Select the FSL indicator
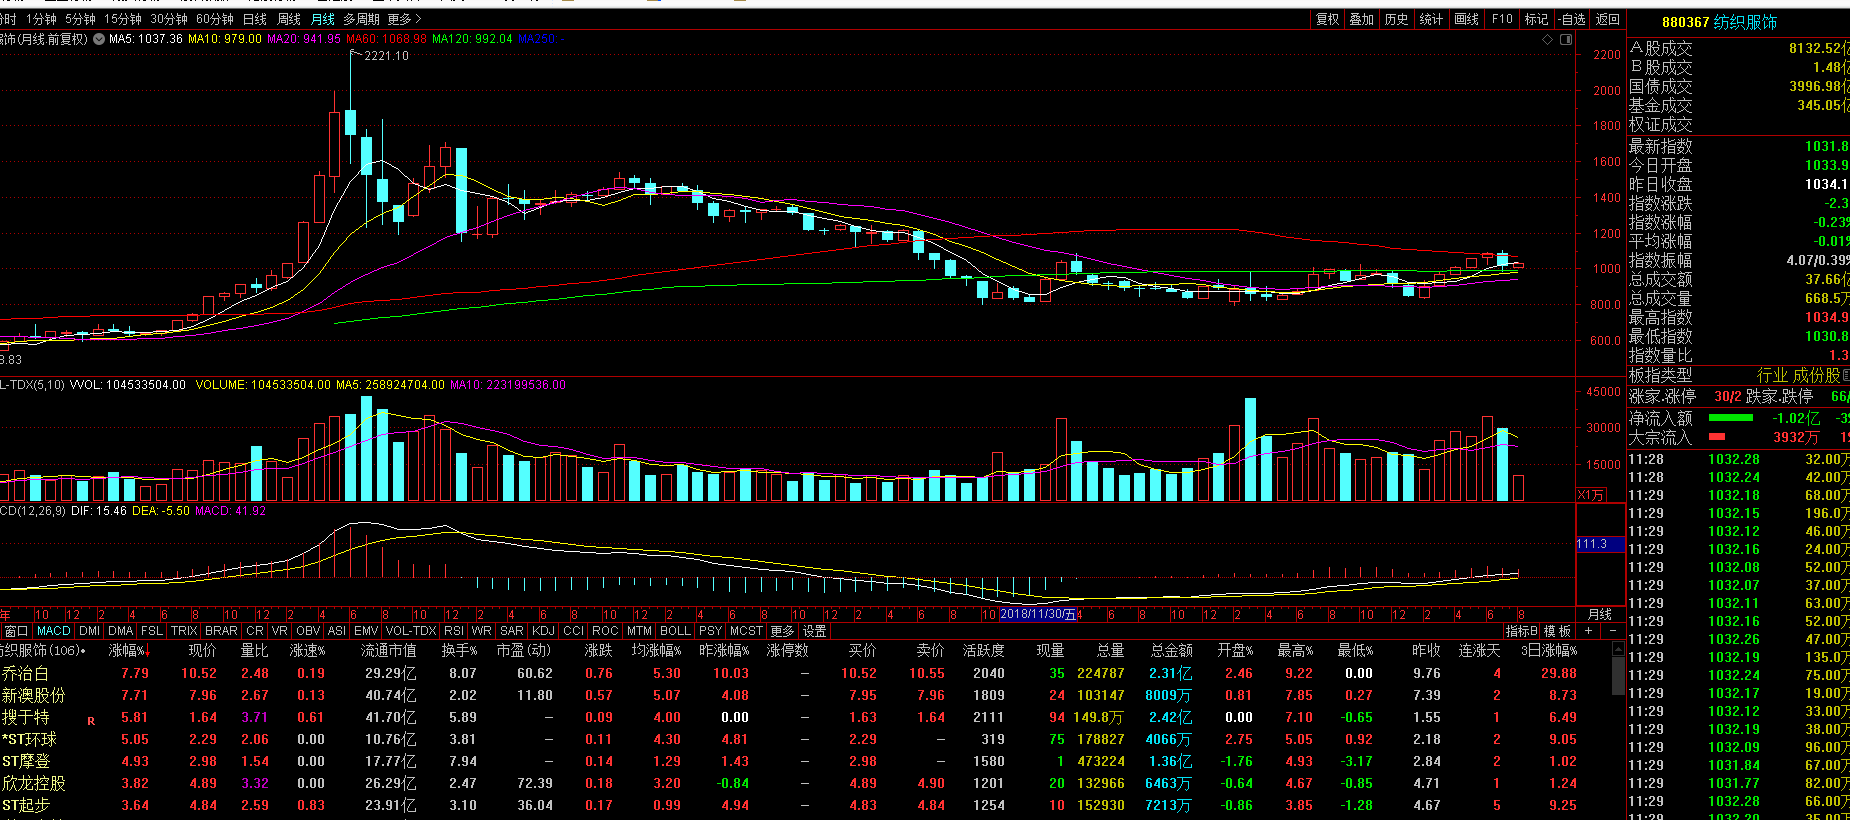 pyautogui.click(x=152, y=631)
